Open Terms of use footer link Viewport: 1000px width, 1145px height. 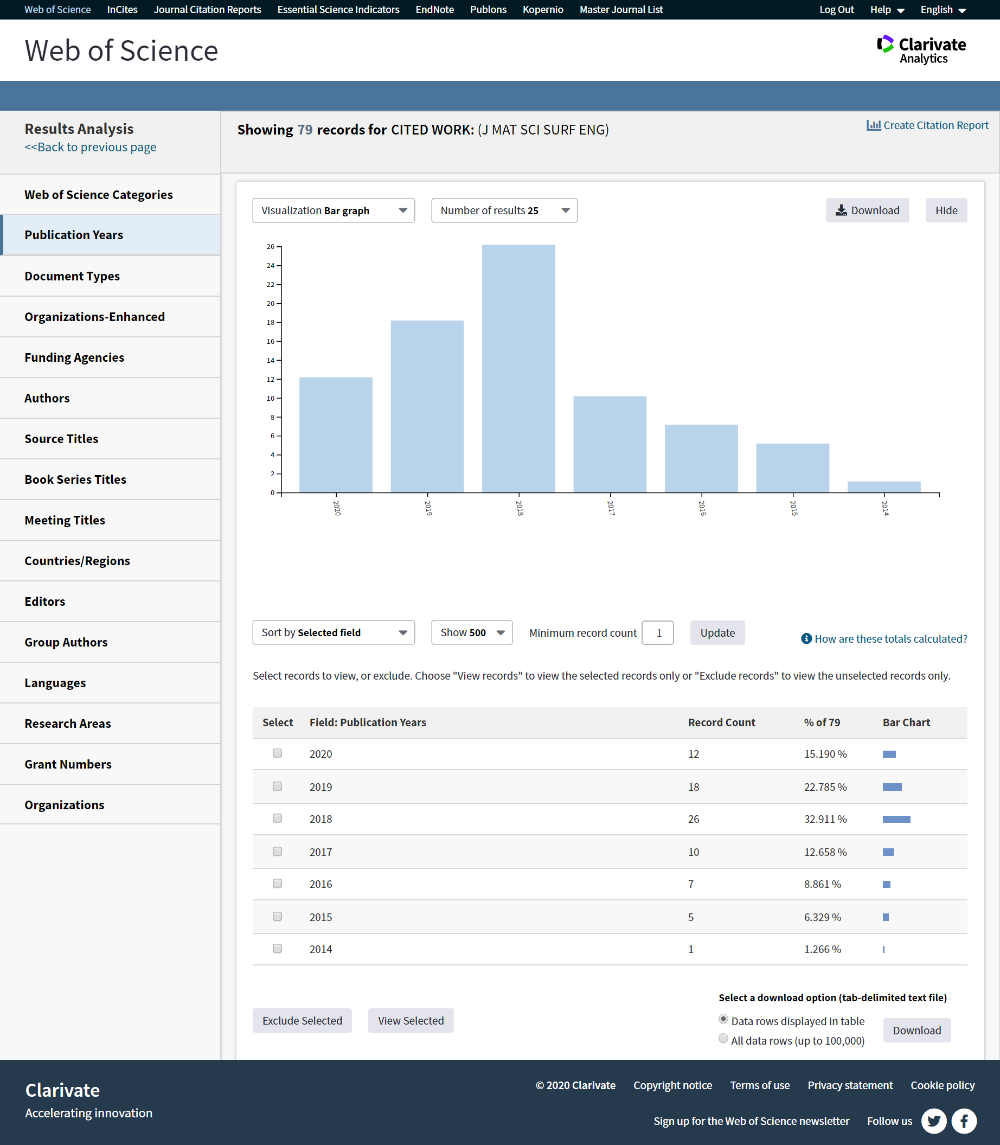(760, 1085)
